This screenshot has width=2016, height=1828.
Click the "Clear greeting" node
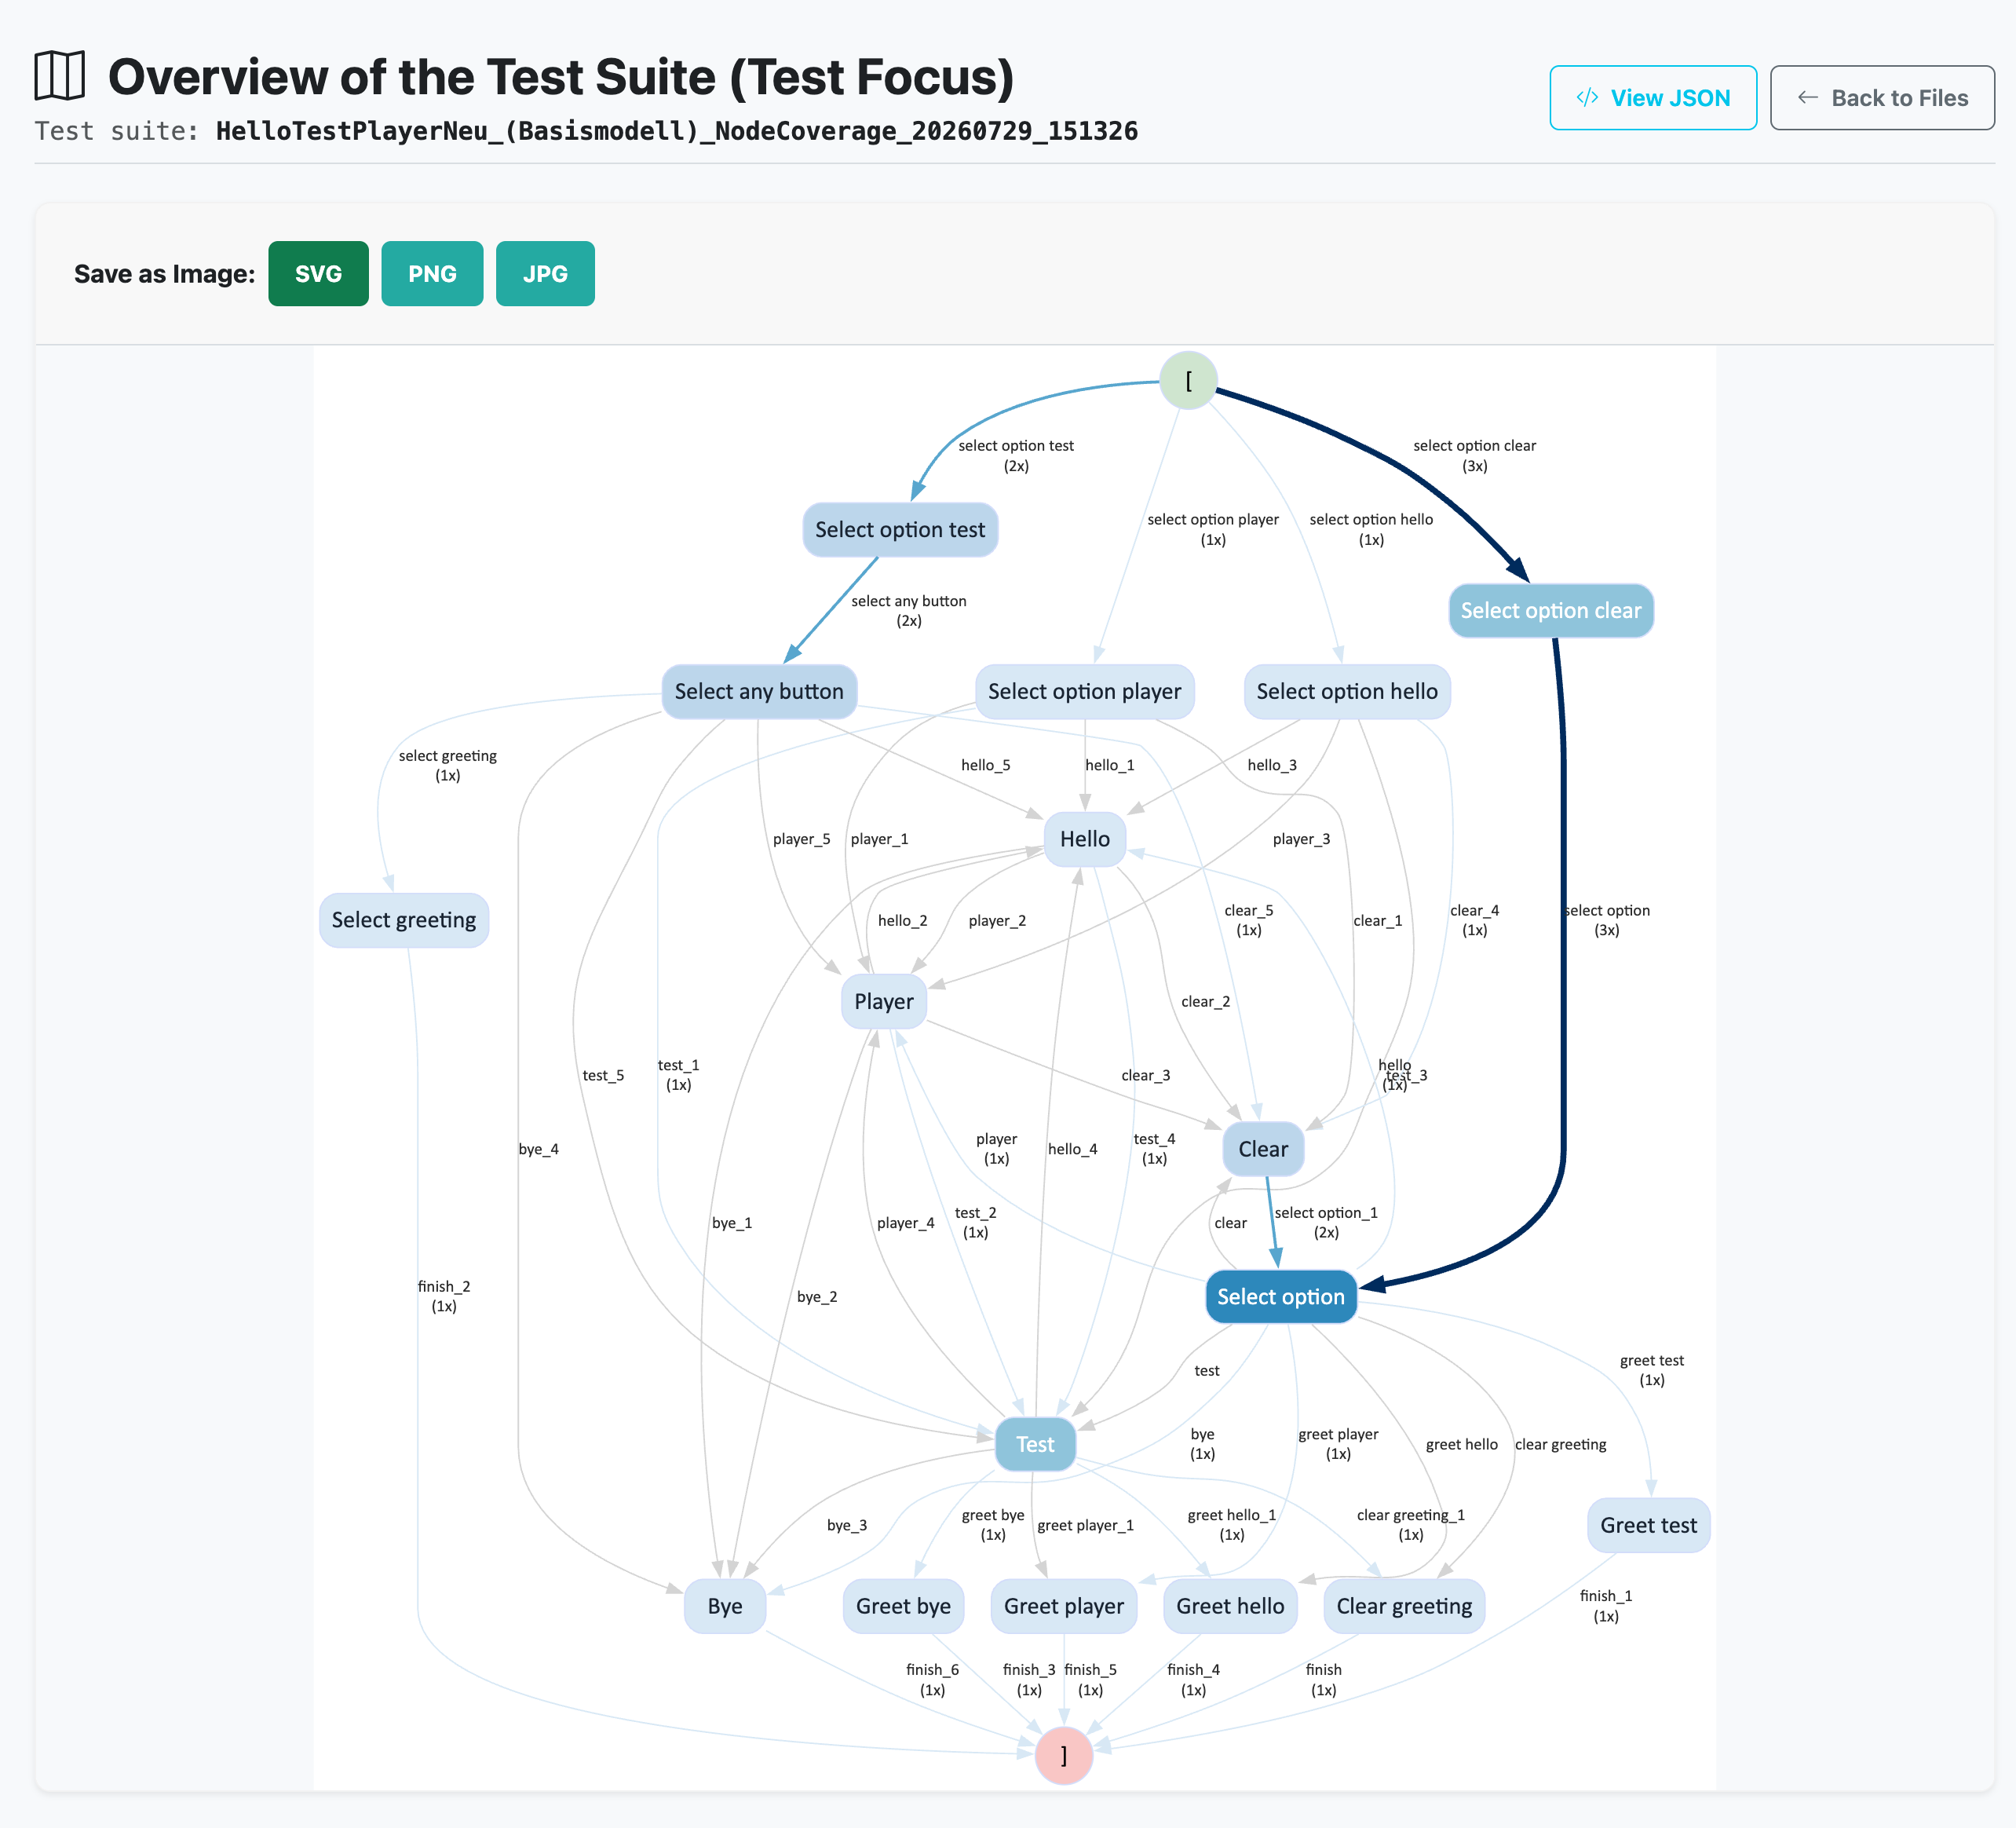(1404, 1606)
